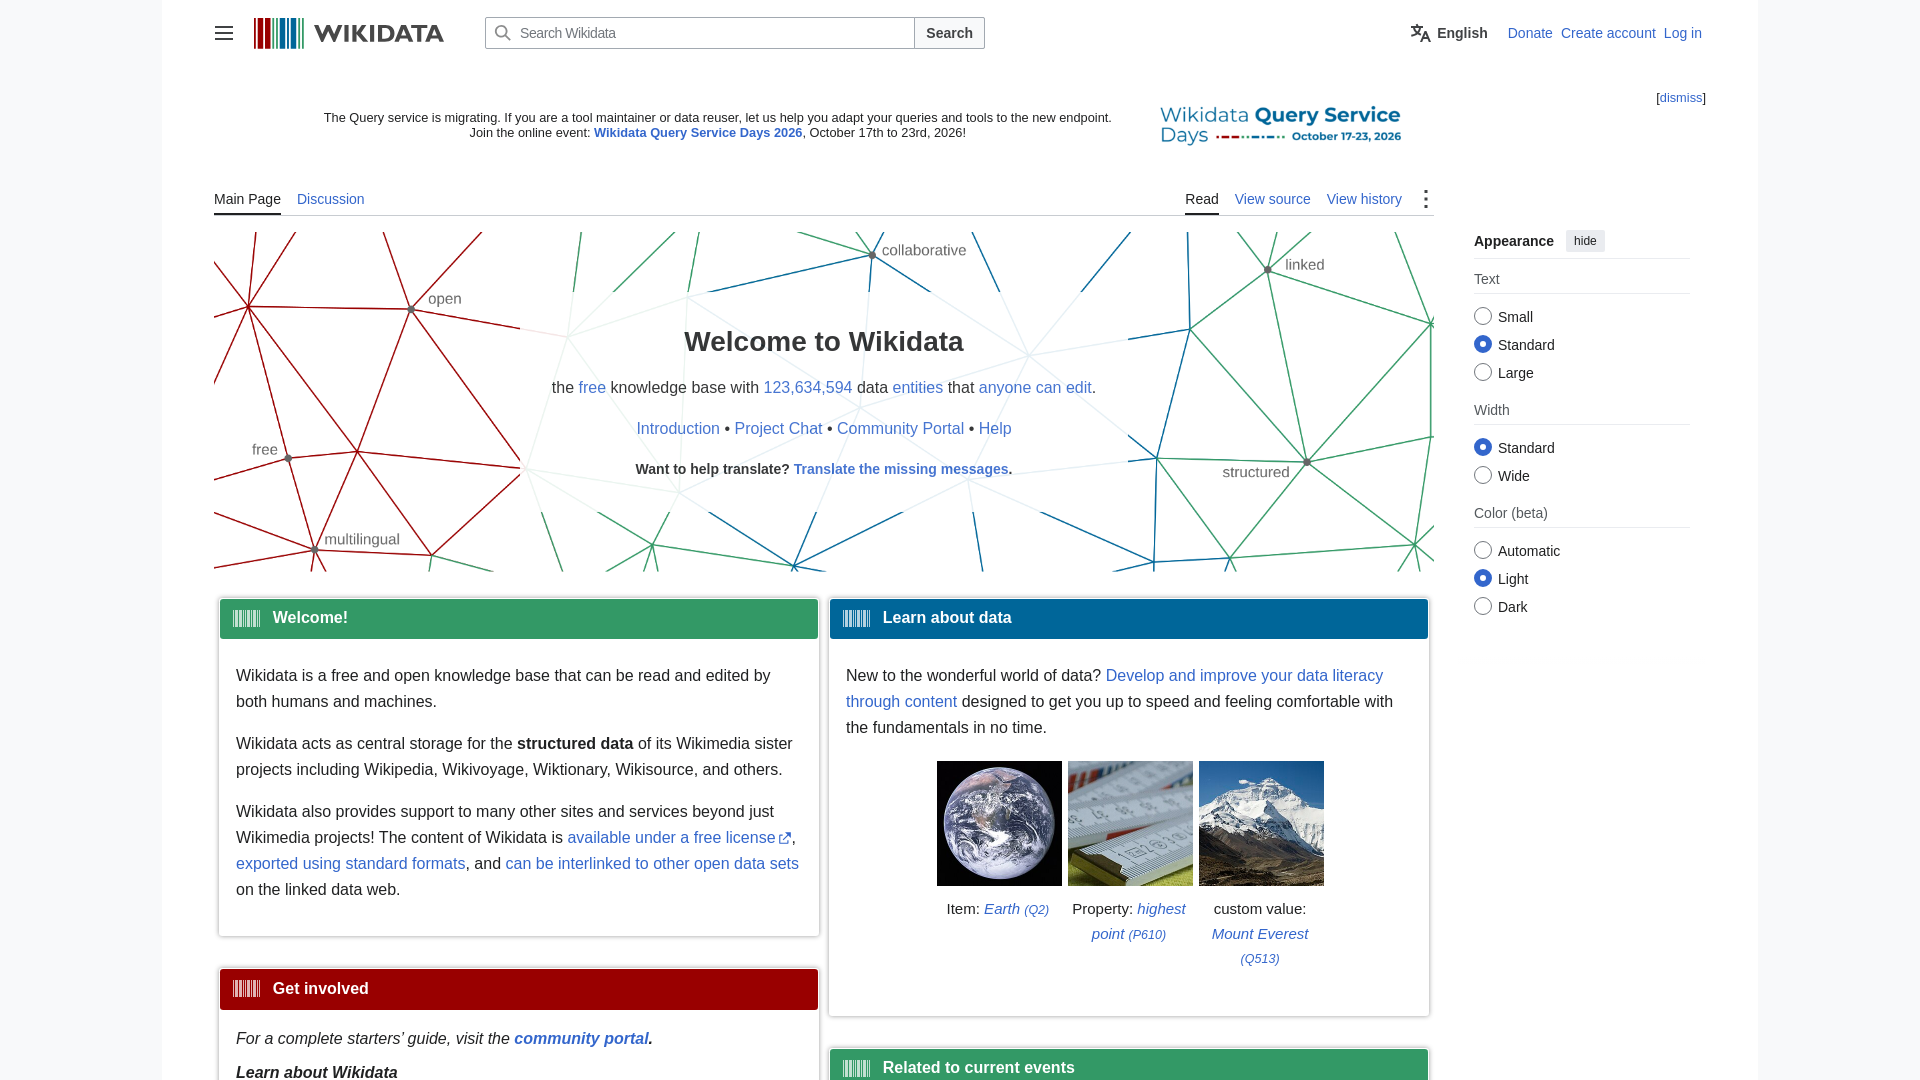Open the View source tab
1920x1080 pixels.
1272,199
